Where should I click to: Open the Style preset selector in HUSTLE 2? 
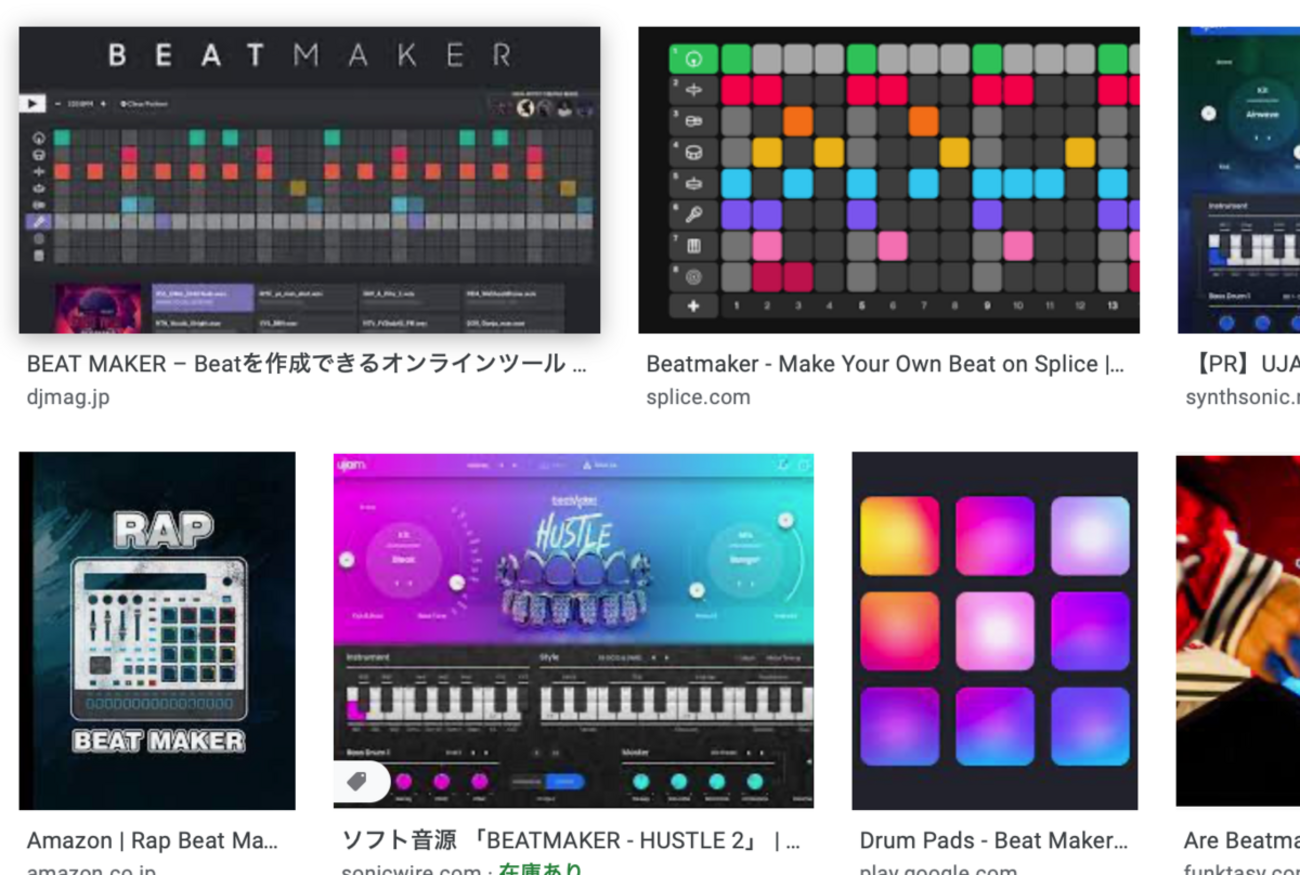[x=620, y=657]
